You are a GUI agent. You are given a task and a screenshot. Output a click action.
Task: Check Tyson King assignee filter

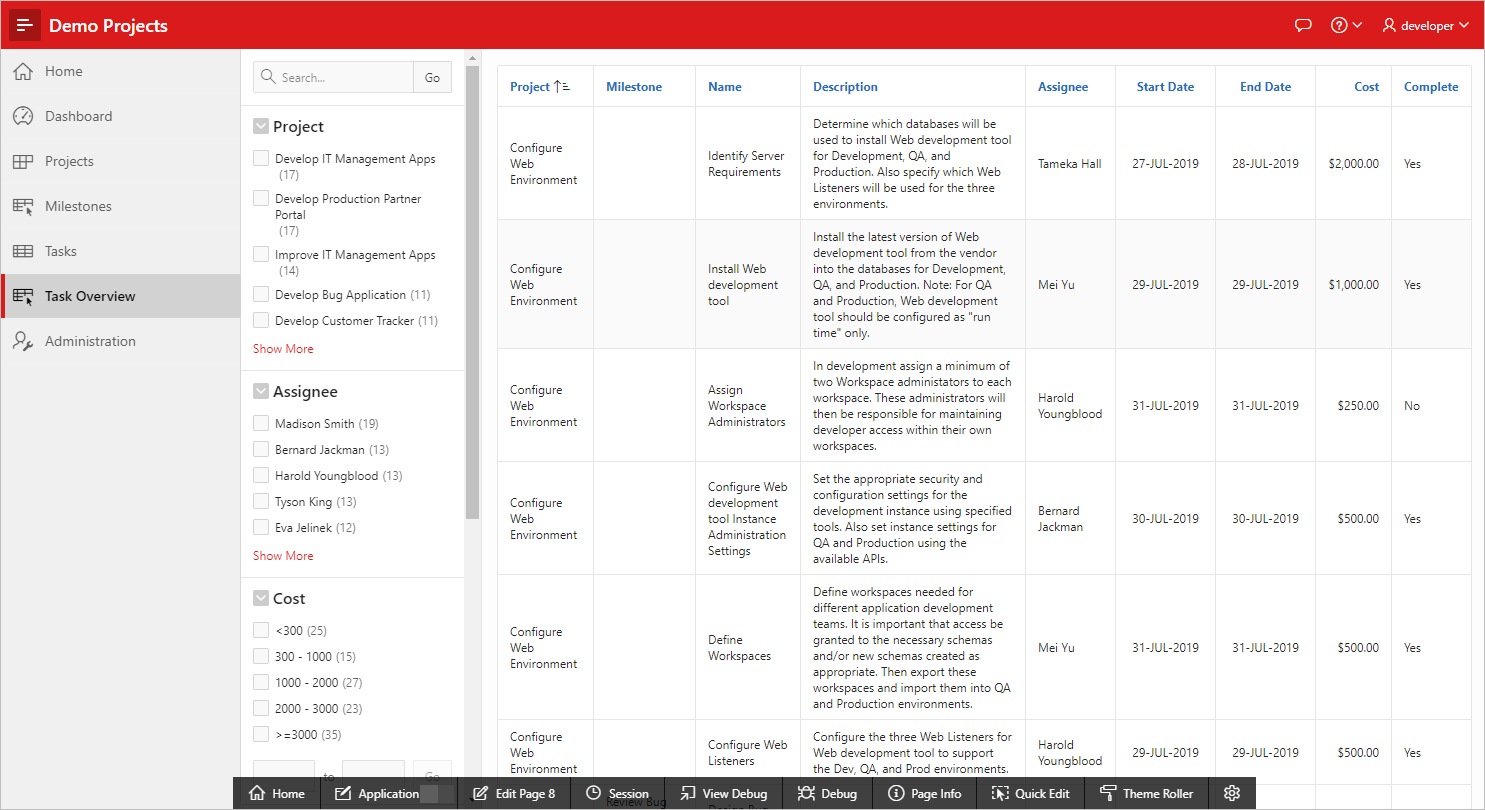coord(261,501)
